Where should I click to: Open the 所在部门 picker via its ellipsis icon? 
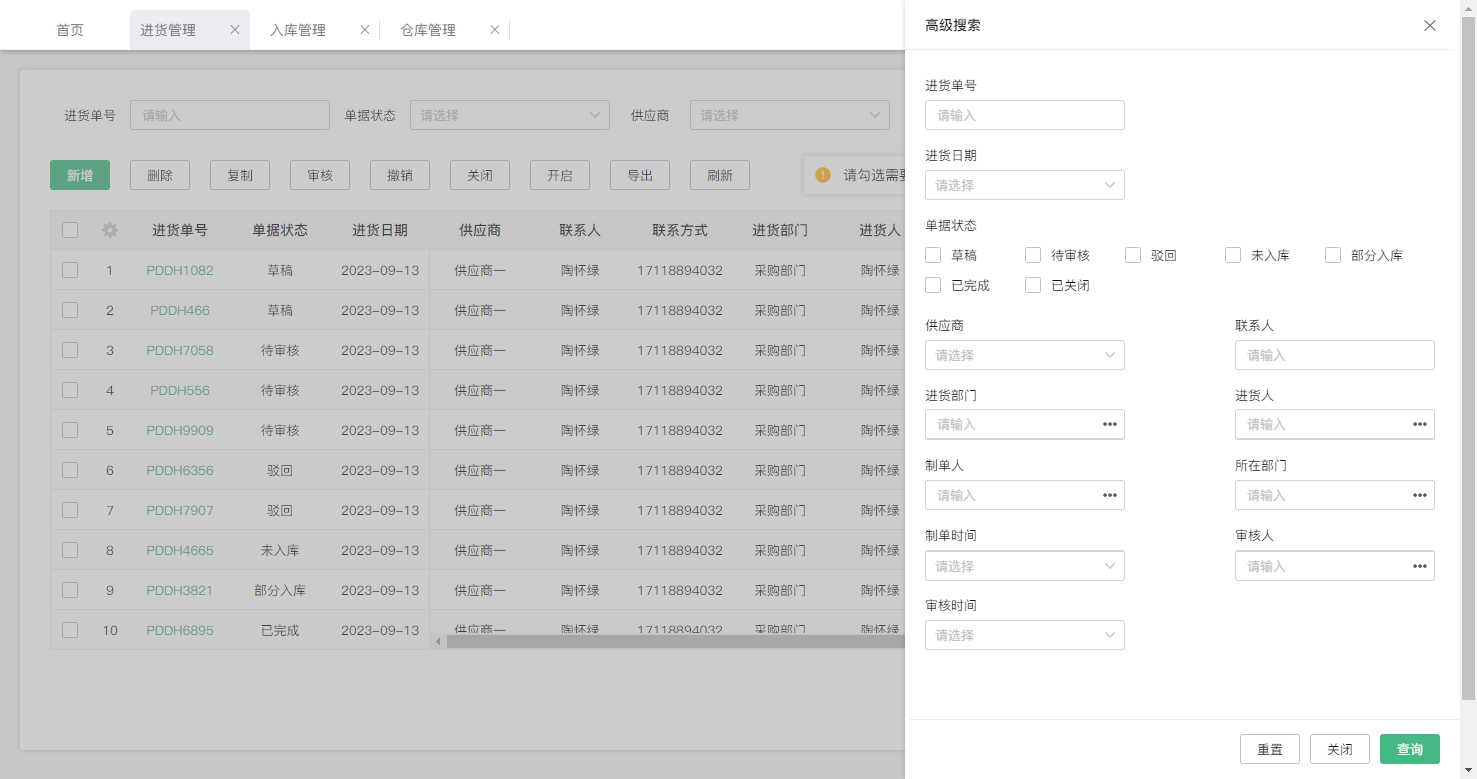pos(1420,495)
